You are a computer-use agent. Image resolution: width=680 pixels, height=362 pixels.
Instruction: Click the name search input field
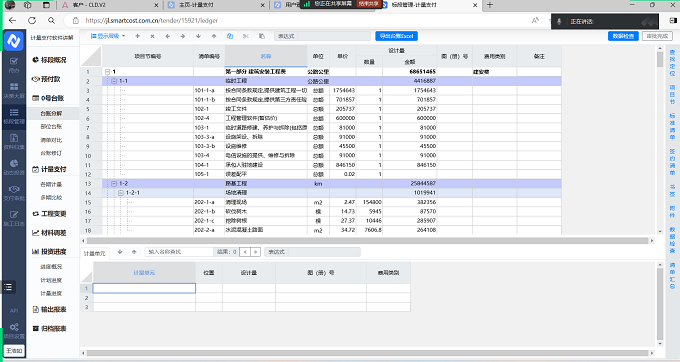coord(179,252)
